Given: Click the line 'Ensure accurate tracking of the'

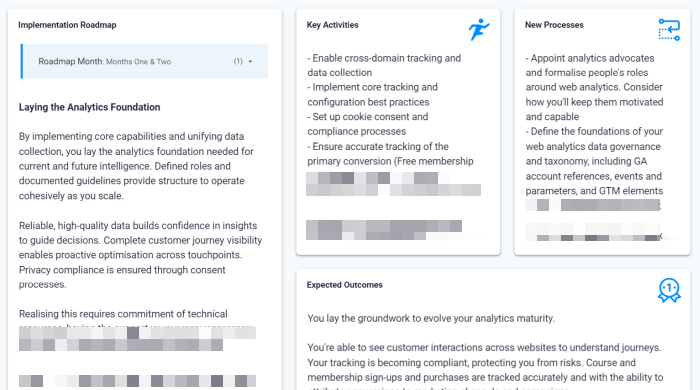Looking at the screenshot, I should (x=378, y=147).
